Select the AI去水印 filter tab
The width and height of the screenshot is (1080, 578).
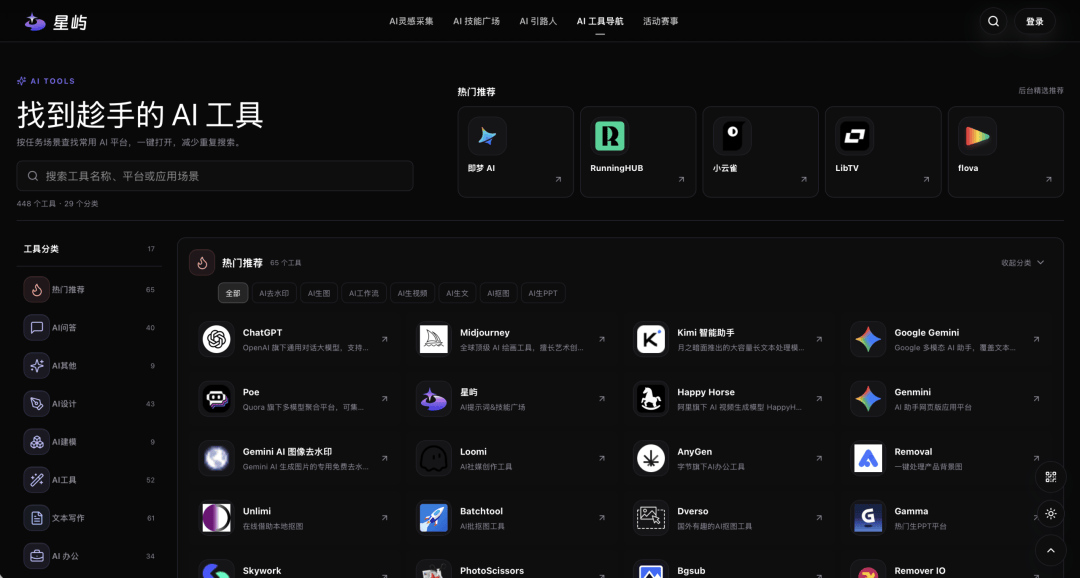tap(274, 293)
